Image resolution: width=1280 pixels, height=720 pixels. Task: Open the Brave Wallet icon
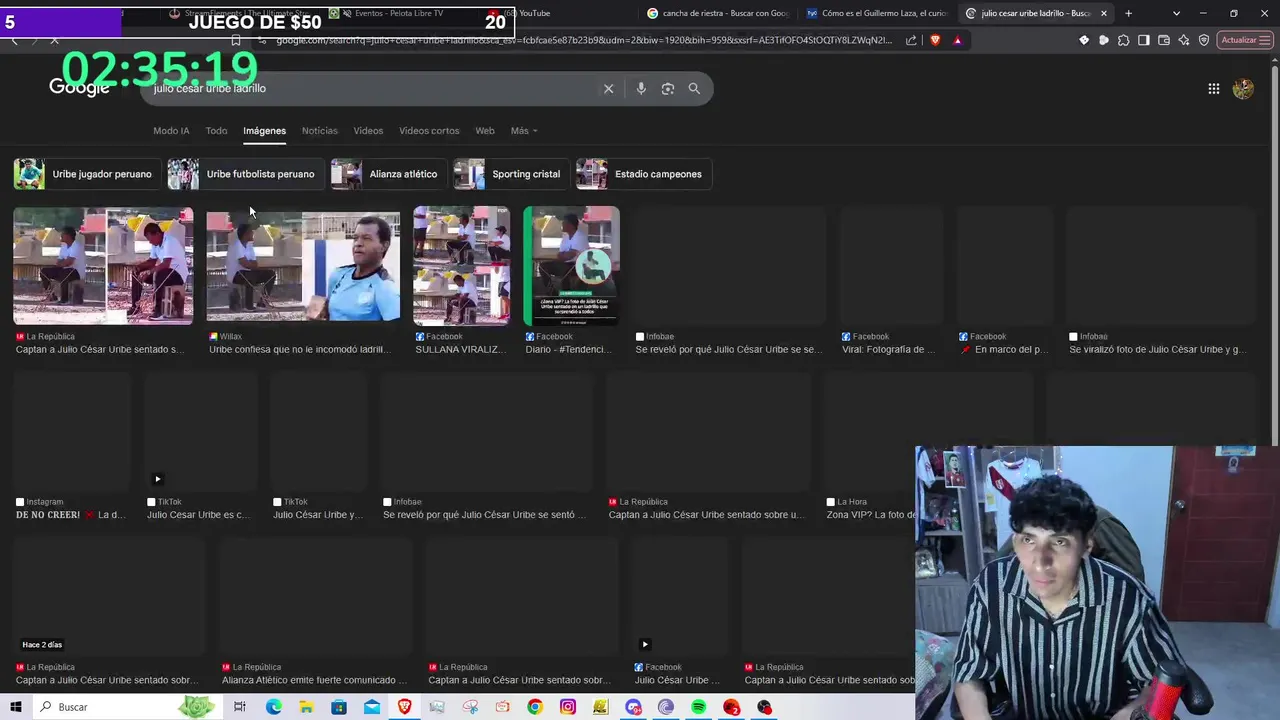point(1164,40)
